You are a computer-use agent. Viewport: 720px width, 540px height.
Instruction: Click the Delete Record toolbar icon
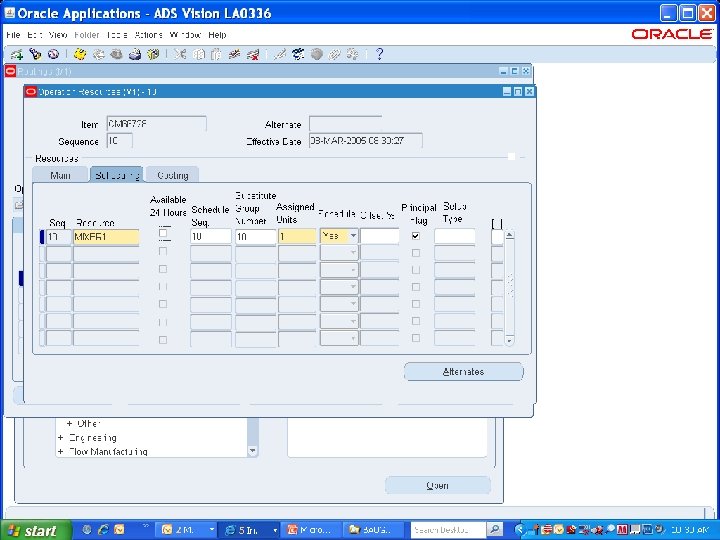point(253,54)
